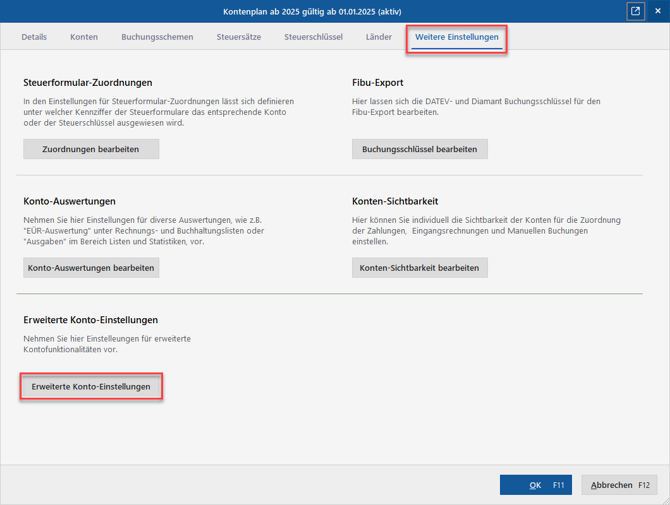Open the Erweiterte Konto-Einstellungen button
This screenshot has height=505, width=670.
tap(91, 387)
